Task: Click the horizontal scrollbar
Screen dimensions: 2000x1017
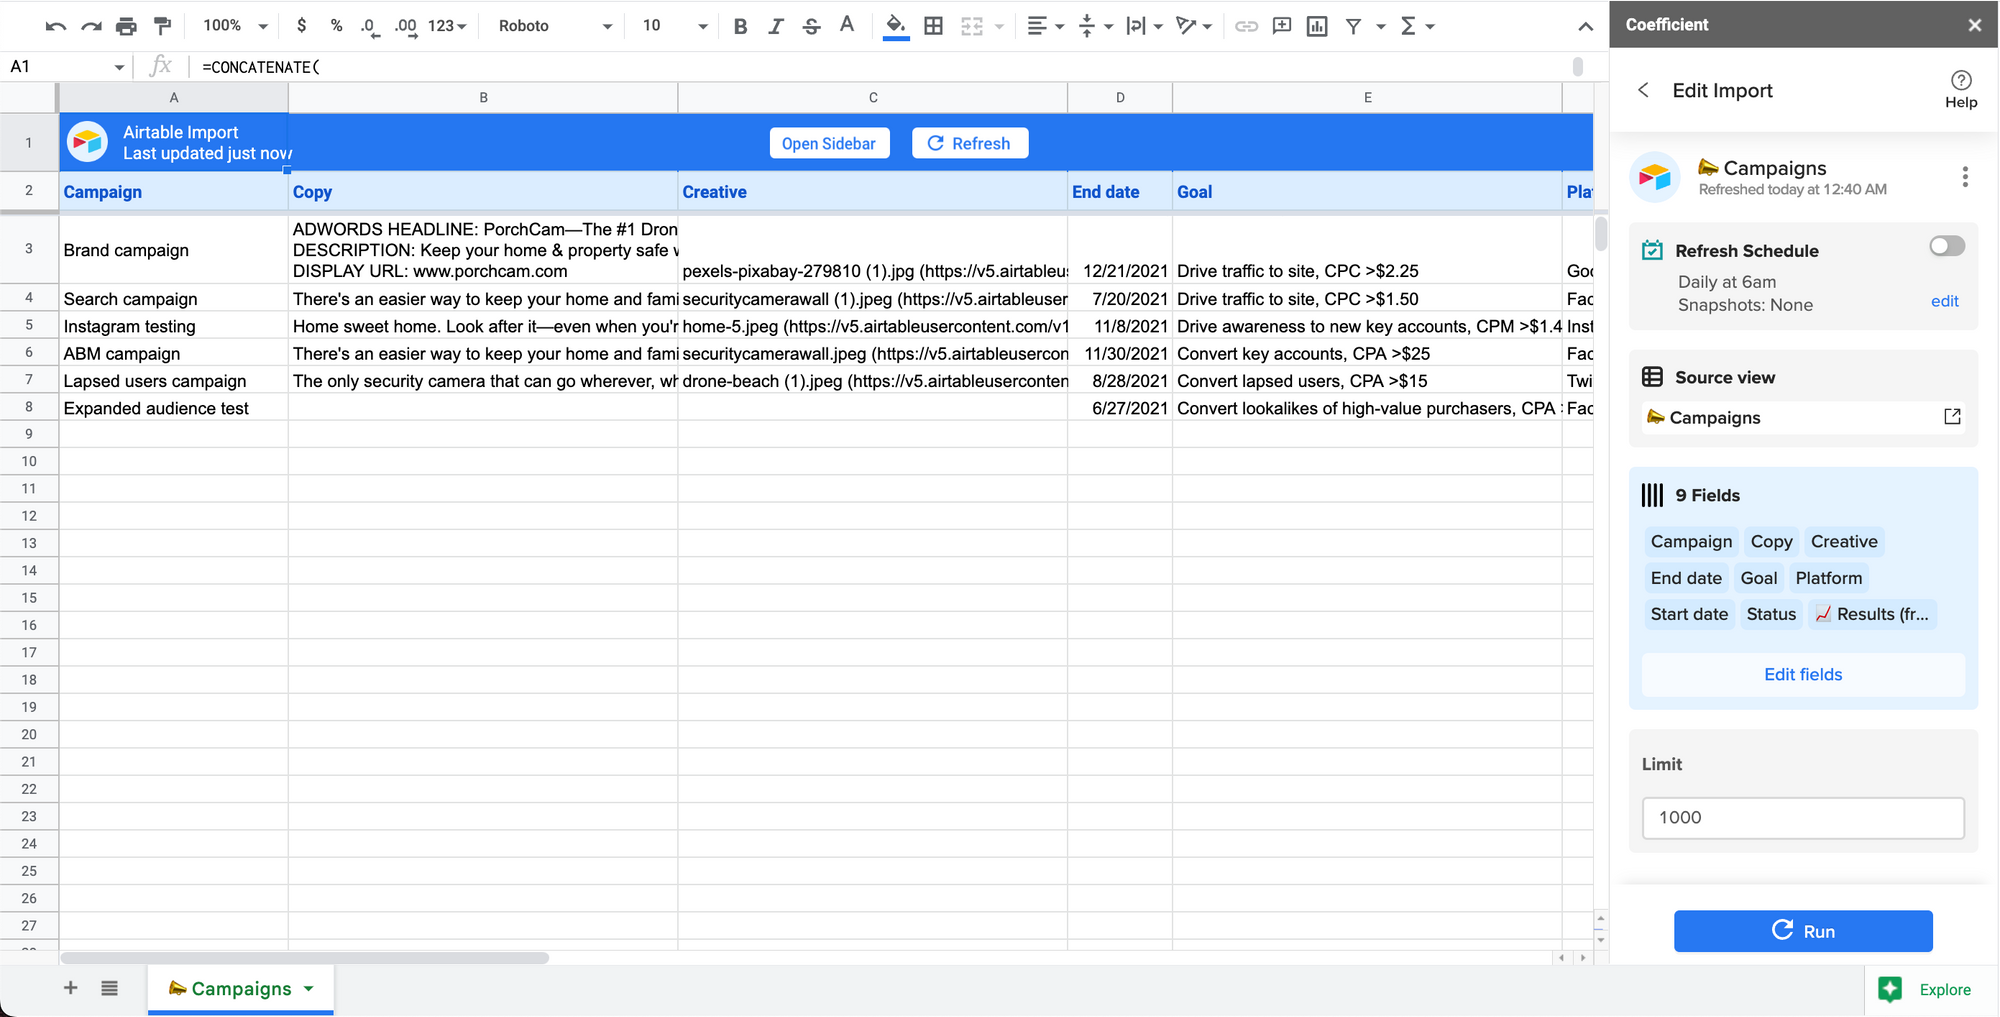Action: [x=305, y=958]
